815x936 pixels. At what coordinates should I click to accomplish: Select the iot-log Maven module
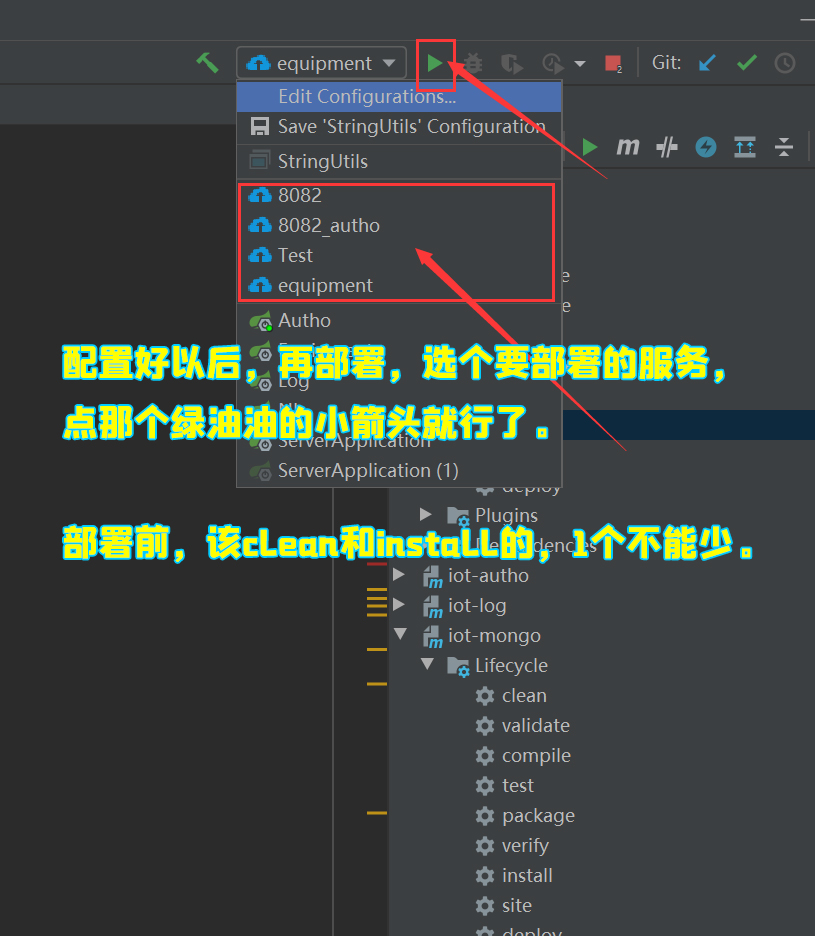tap(602, 605)
